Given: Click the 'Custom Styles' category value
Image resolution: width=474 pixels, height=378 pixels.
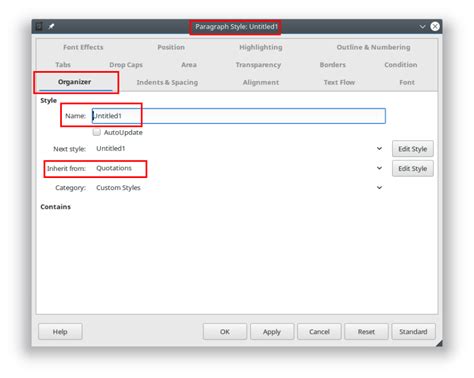Looking at the screenshot, I should pos(118,188).
